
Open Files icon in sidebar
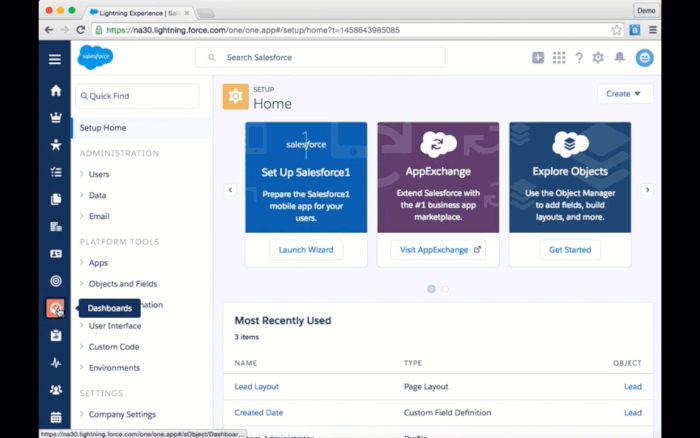pyautogui.click(x=56, y=199)
